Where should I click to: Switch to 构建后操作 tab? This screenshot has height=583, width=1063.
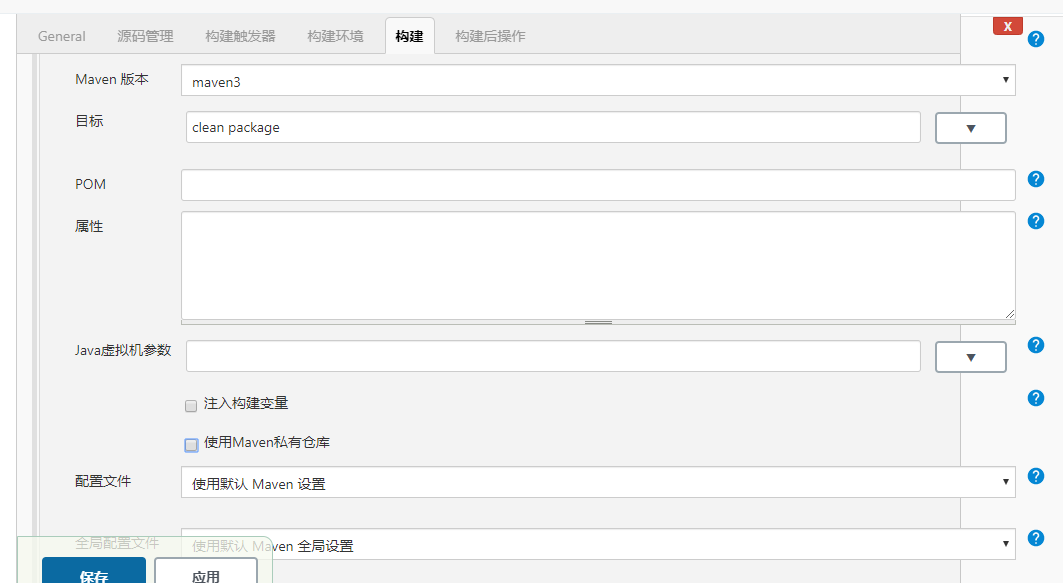point(490,37)
